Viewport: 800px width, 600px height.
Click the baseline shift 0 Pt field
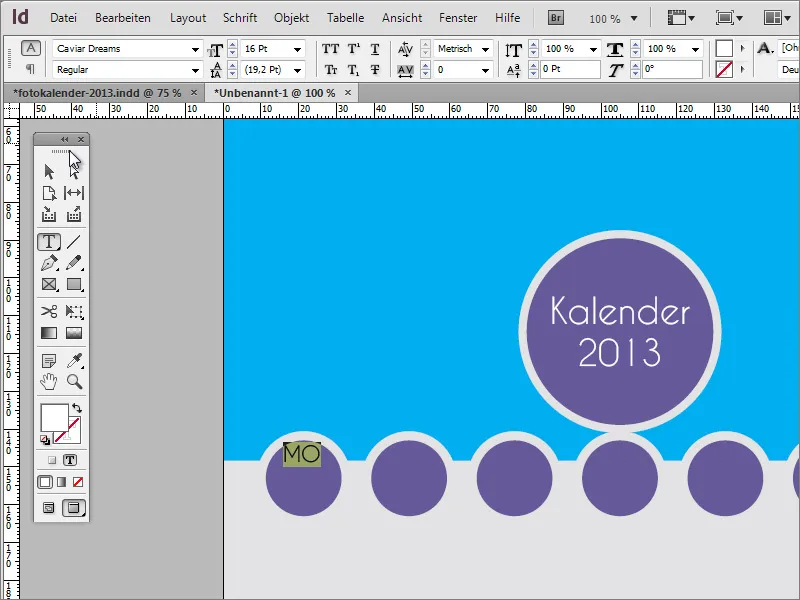coord(570,69)
